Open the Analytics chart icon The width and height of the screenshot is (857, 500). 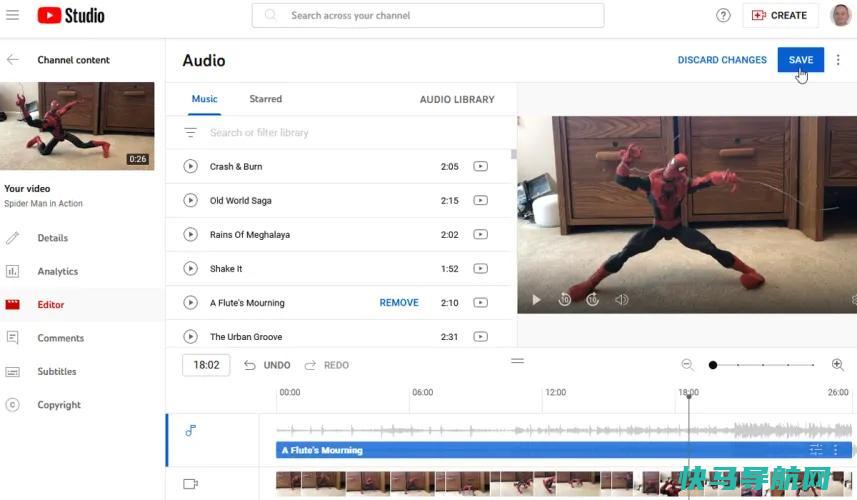pos(13,271)
